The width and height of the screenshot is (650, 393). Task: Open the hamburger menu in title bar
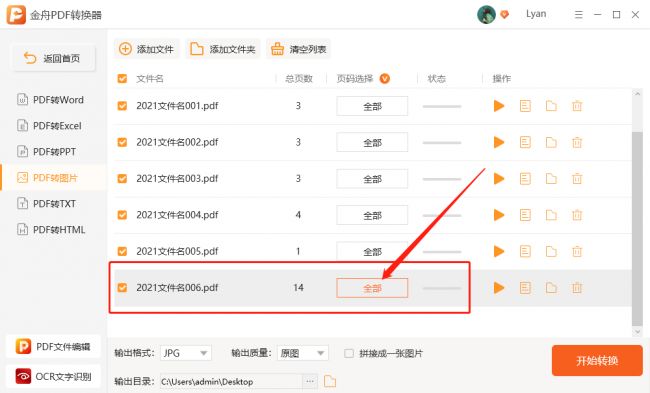pyautogui.click(x=579, y=15)
